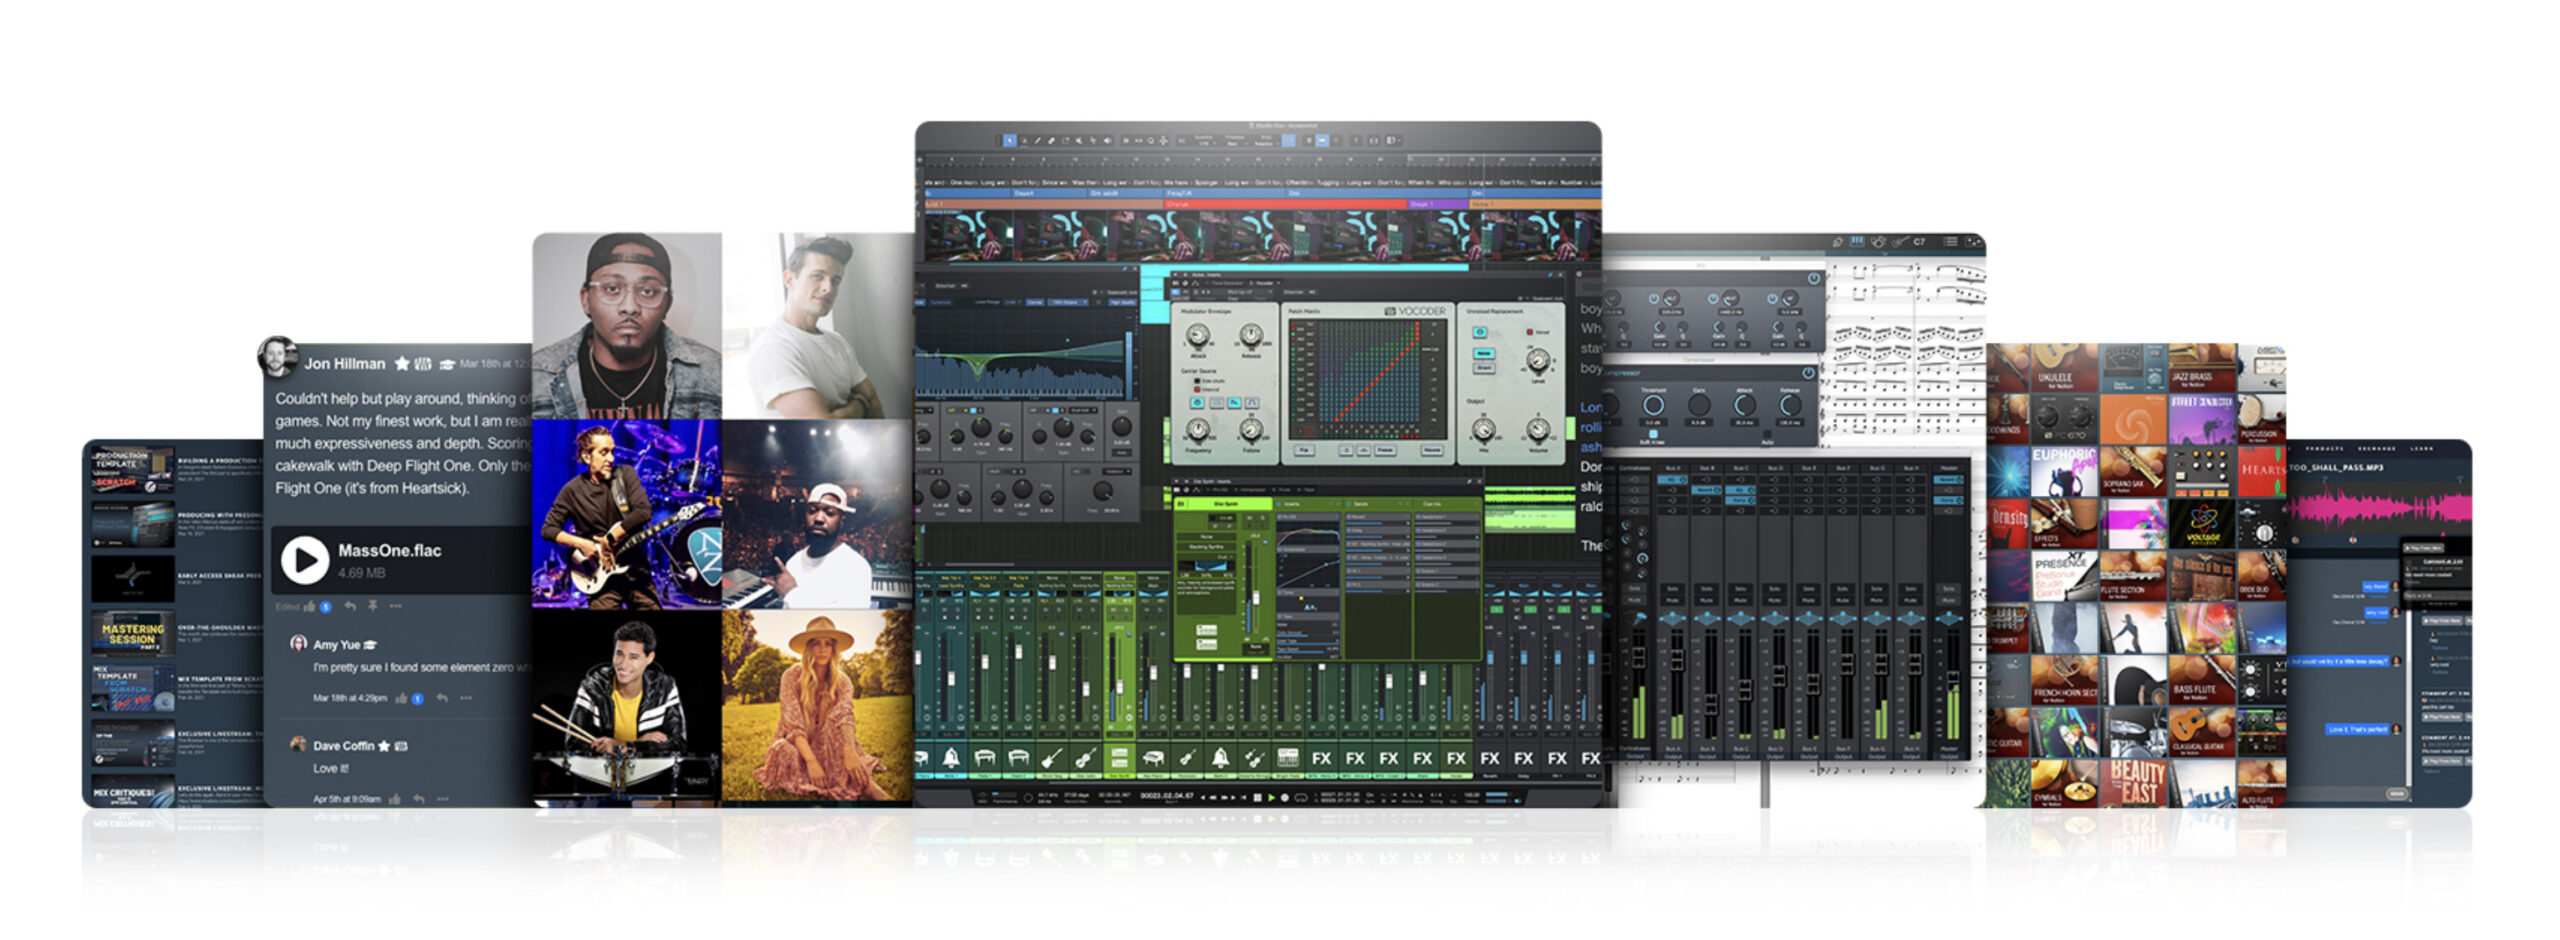2560x940 pixels.
Task: Click the pin icon under Jon Hillman's post
Action: click(x=373, y=606)
